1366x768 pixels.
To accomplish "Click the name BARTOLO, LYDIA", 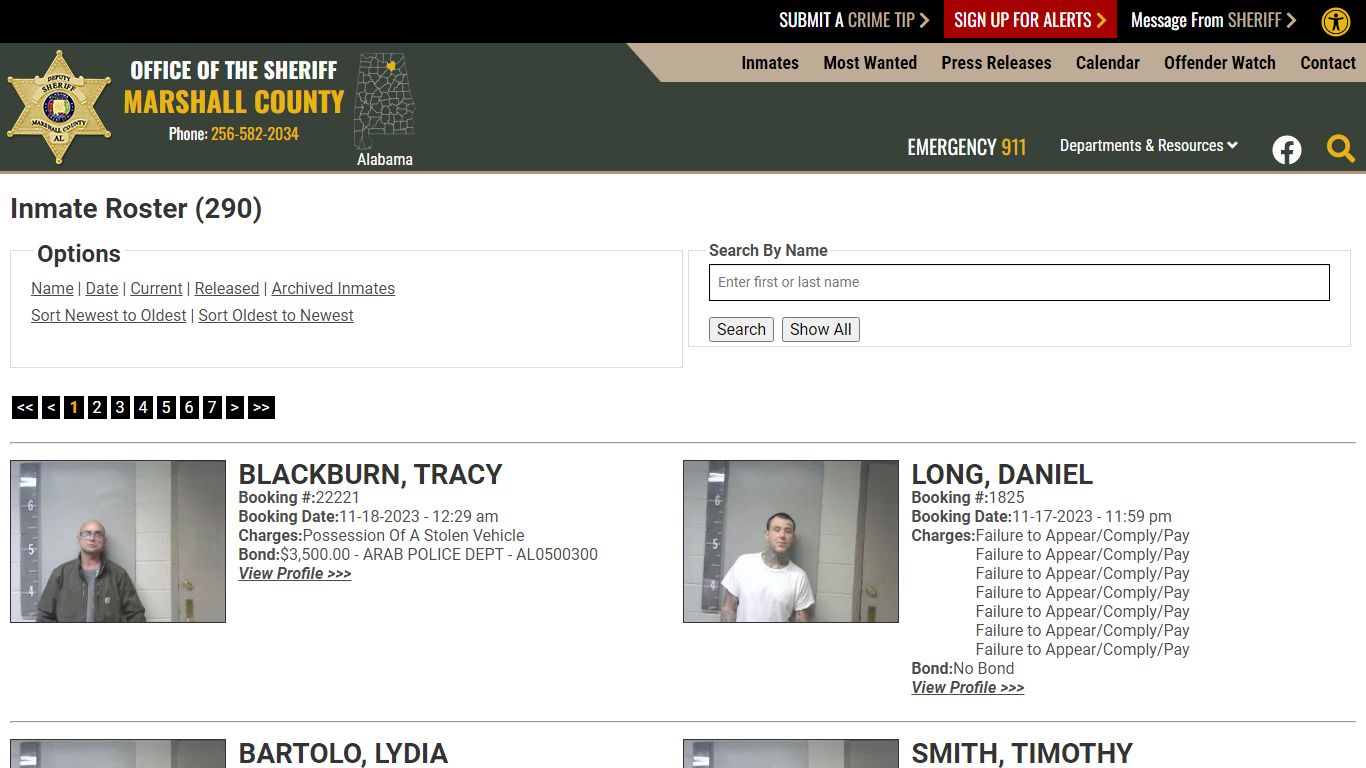I will 343,753.
